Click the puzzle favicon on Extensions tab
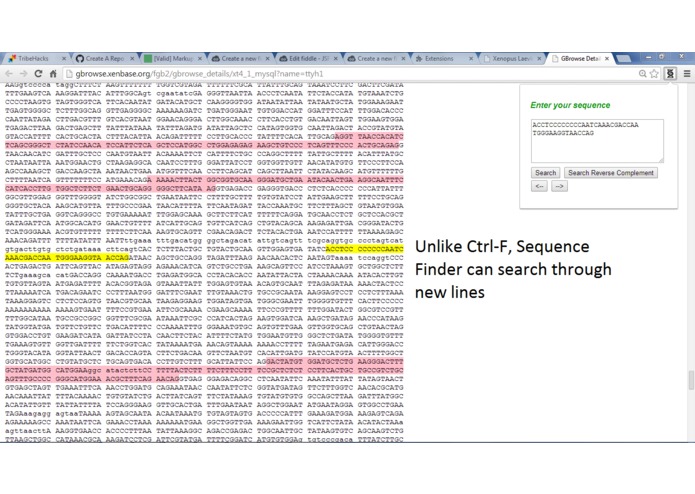 coord(418,58)
